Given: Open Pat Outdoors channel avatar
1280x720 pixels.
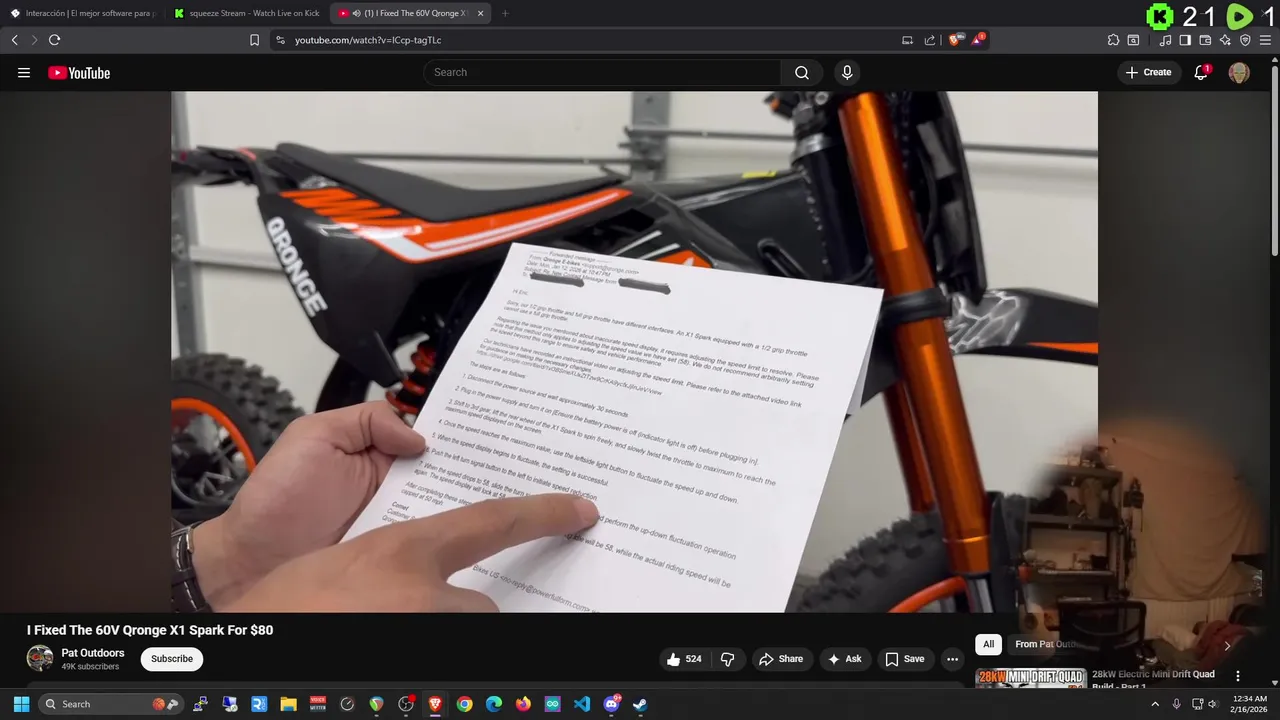Looking at the screenshot, I should [x=40, y=658].
